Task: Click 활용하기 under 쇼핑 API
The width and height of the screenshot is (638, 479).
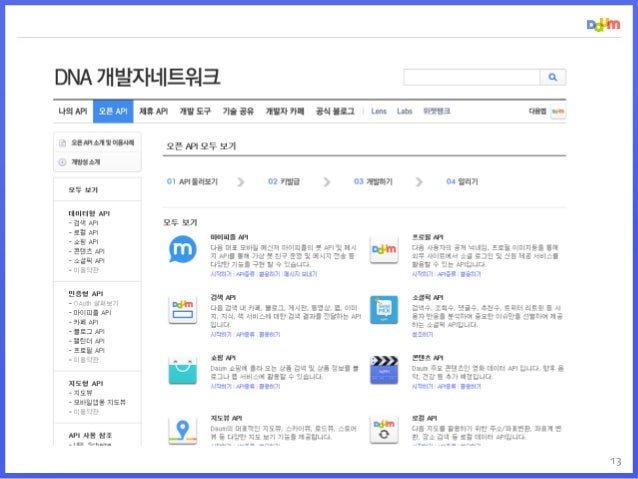Action: point(269,386)
